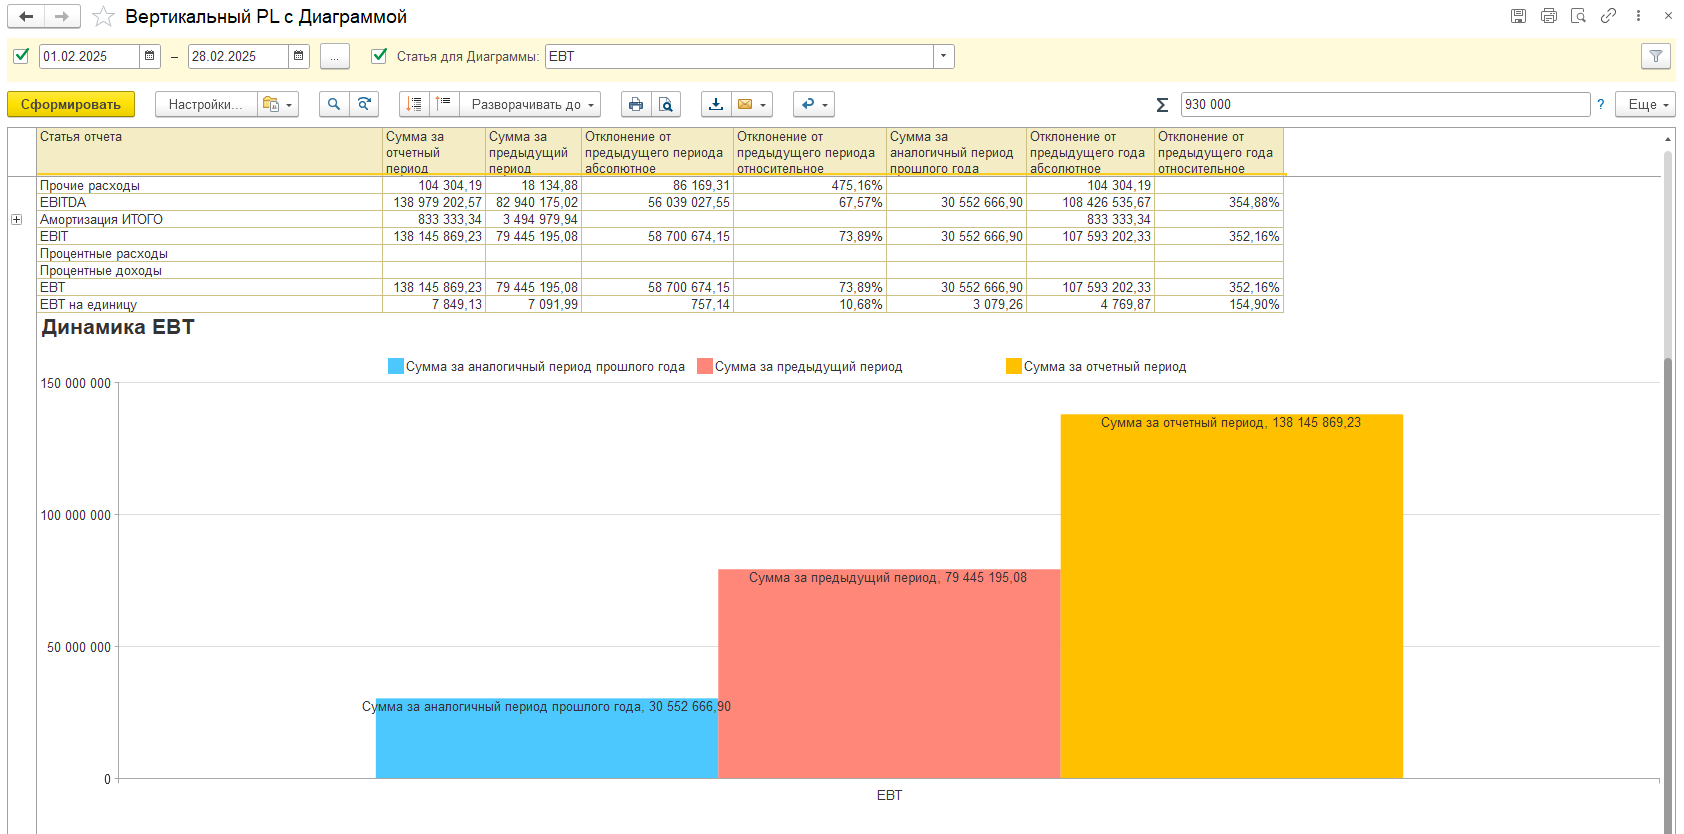1684x834 pixels.
Task: Open calendar for start date 01.02.2025
Action: (x=150, y=57)
